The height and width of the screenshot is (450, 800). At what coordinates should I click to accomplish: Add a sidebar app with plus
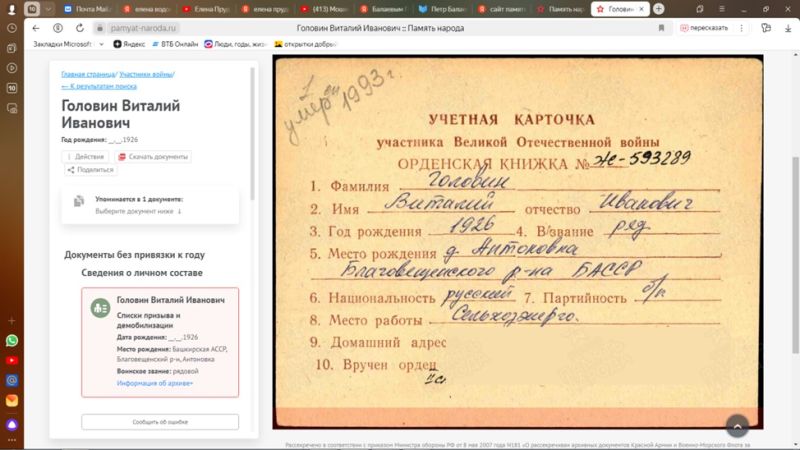tap(12, 321)
